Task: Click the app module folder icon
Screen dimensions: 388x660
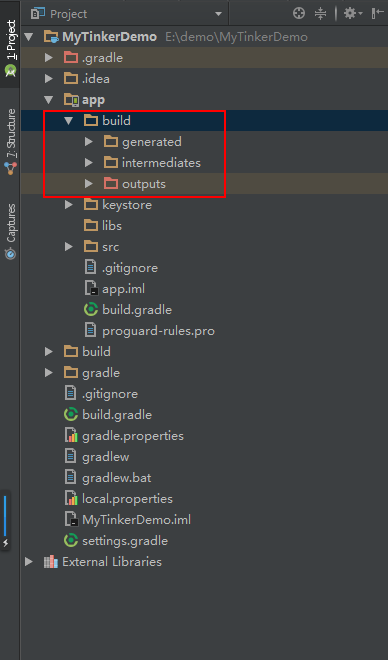Action: (x=71, y=100)
